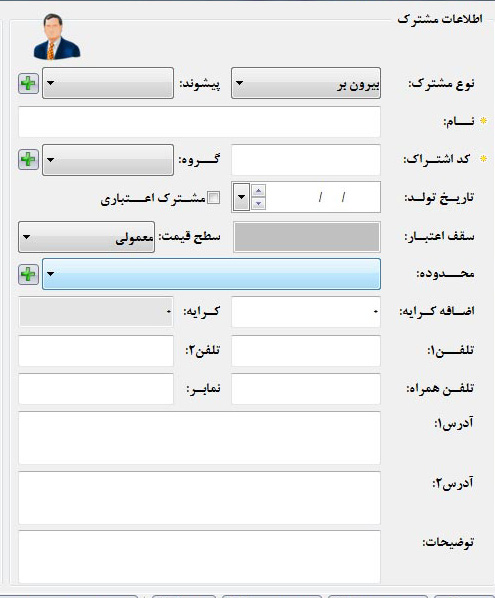Click the subscriber avatar picture
Screen dimensions: 495x598
pos(56,37)
